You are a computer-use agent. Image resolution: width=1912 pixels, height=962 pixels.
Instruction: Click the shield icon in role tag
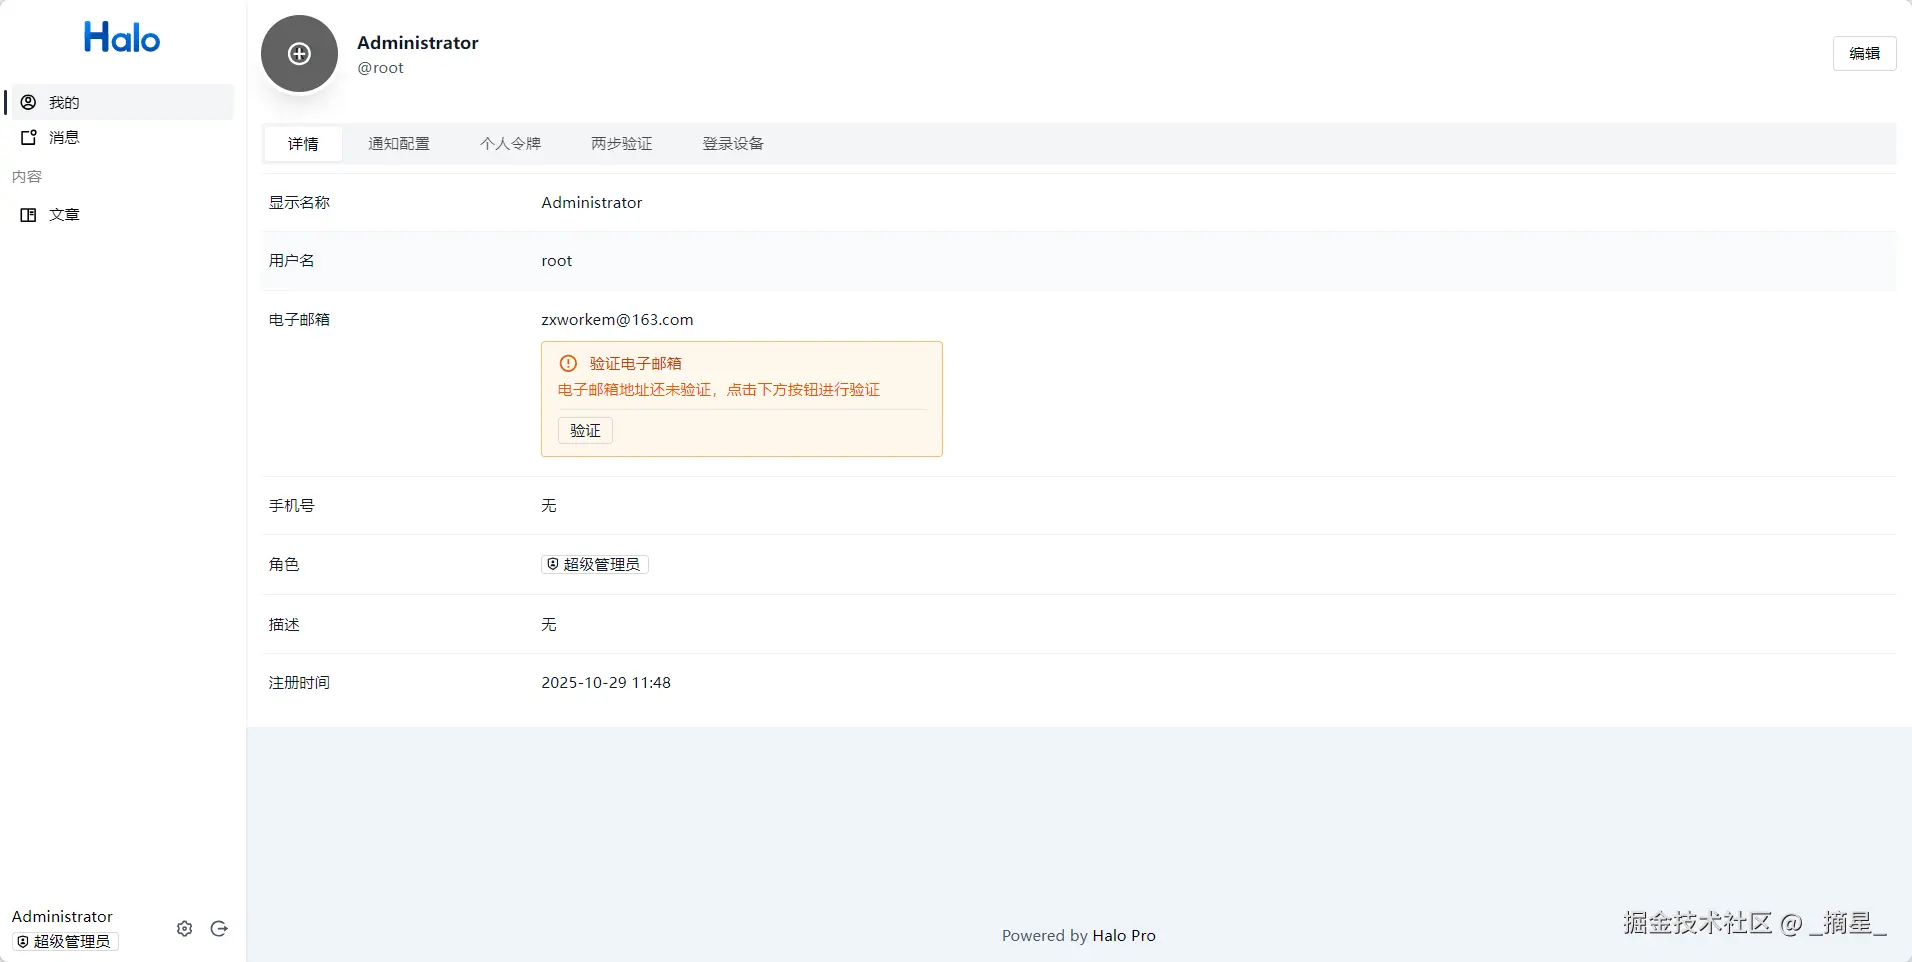[553, 564]
